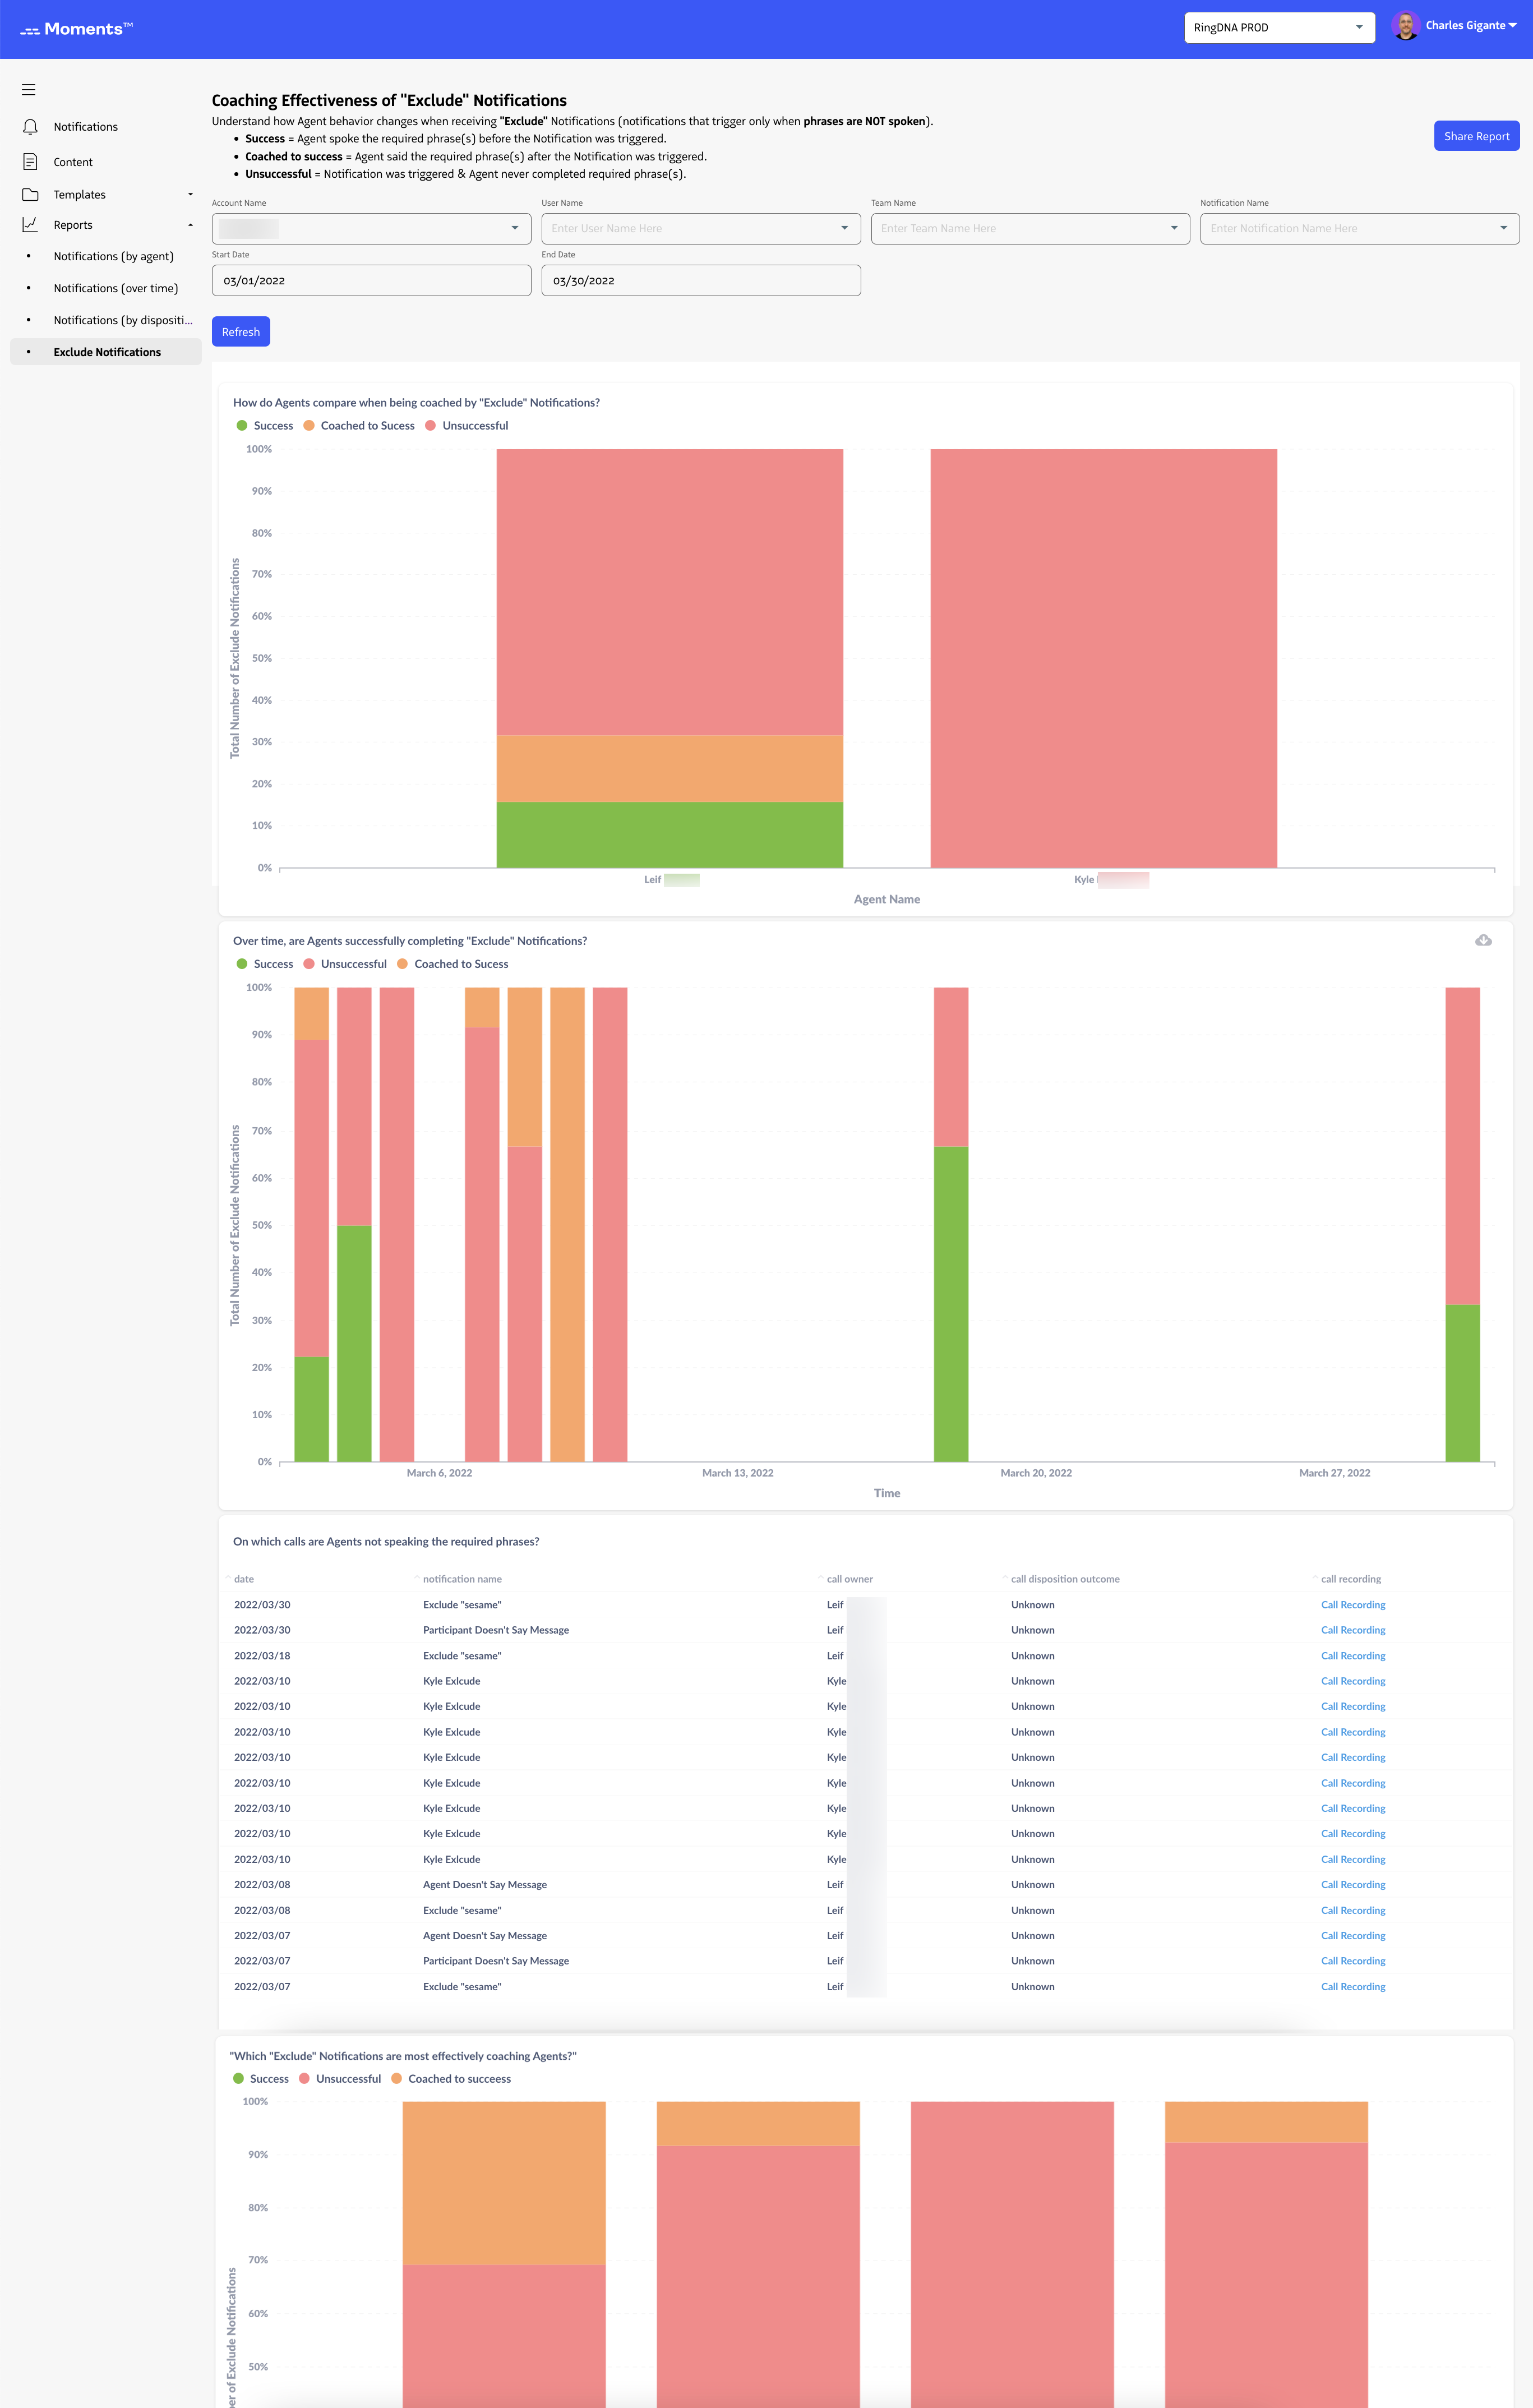
Task: Click the Moments logo
Action: click(77, 29)
